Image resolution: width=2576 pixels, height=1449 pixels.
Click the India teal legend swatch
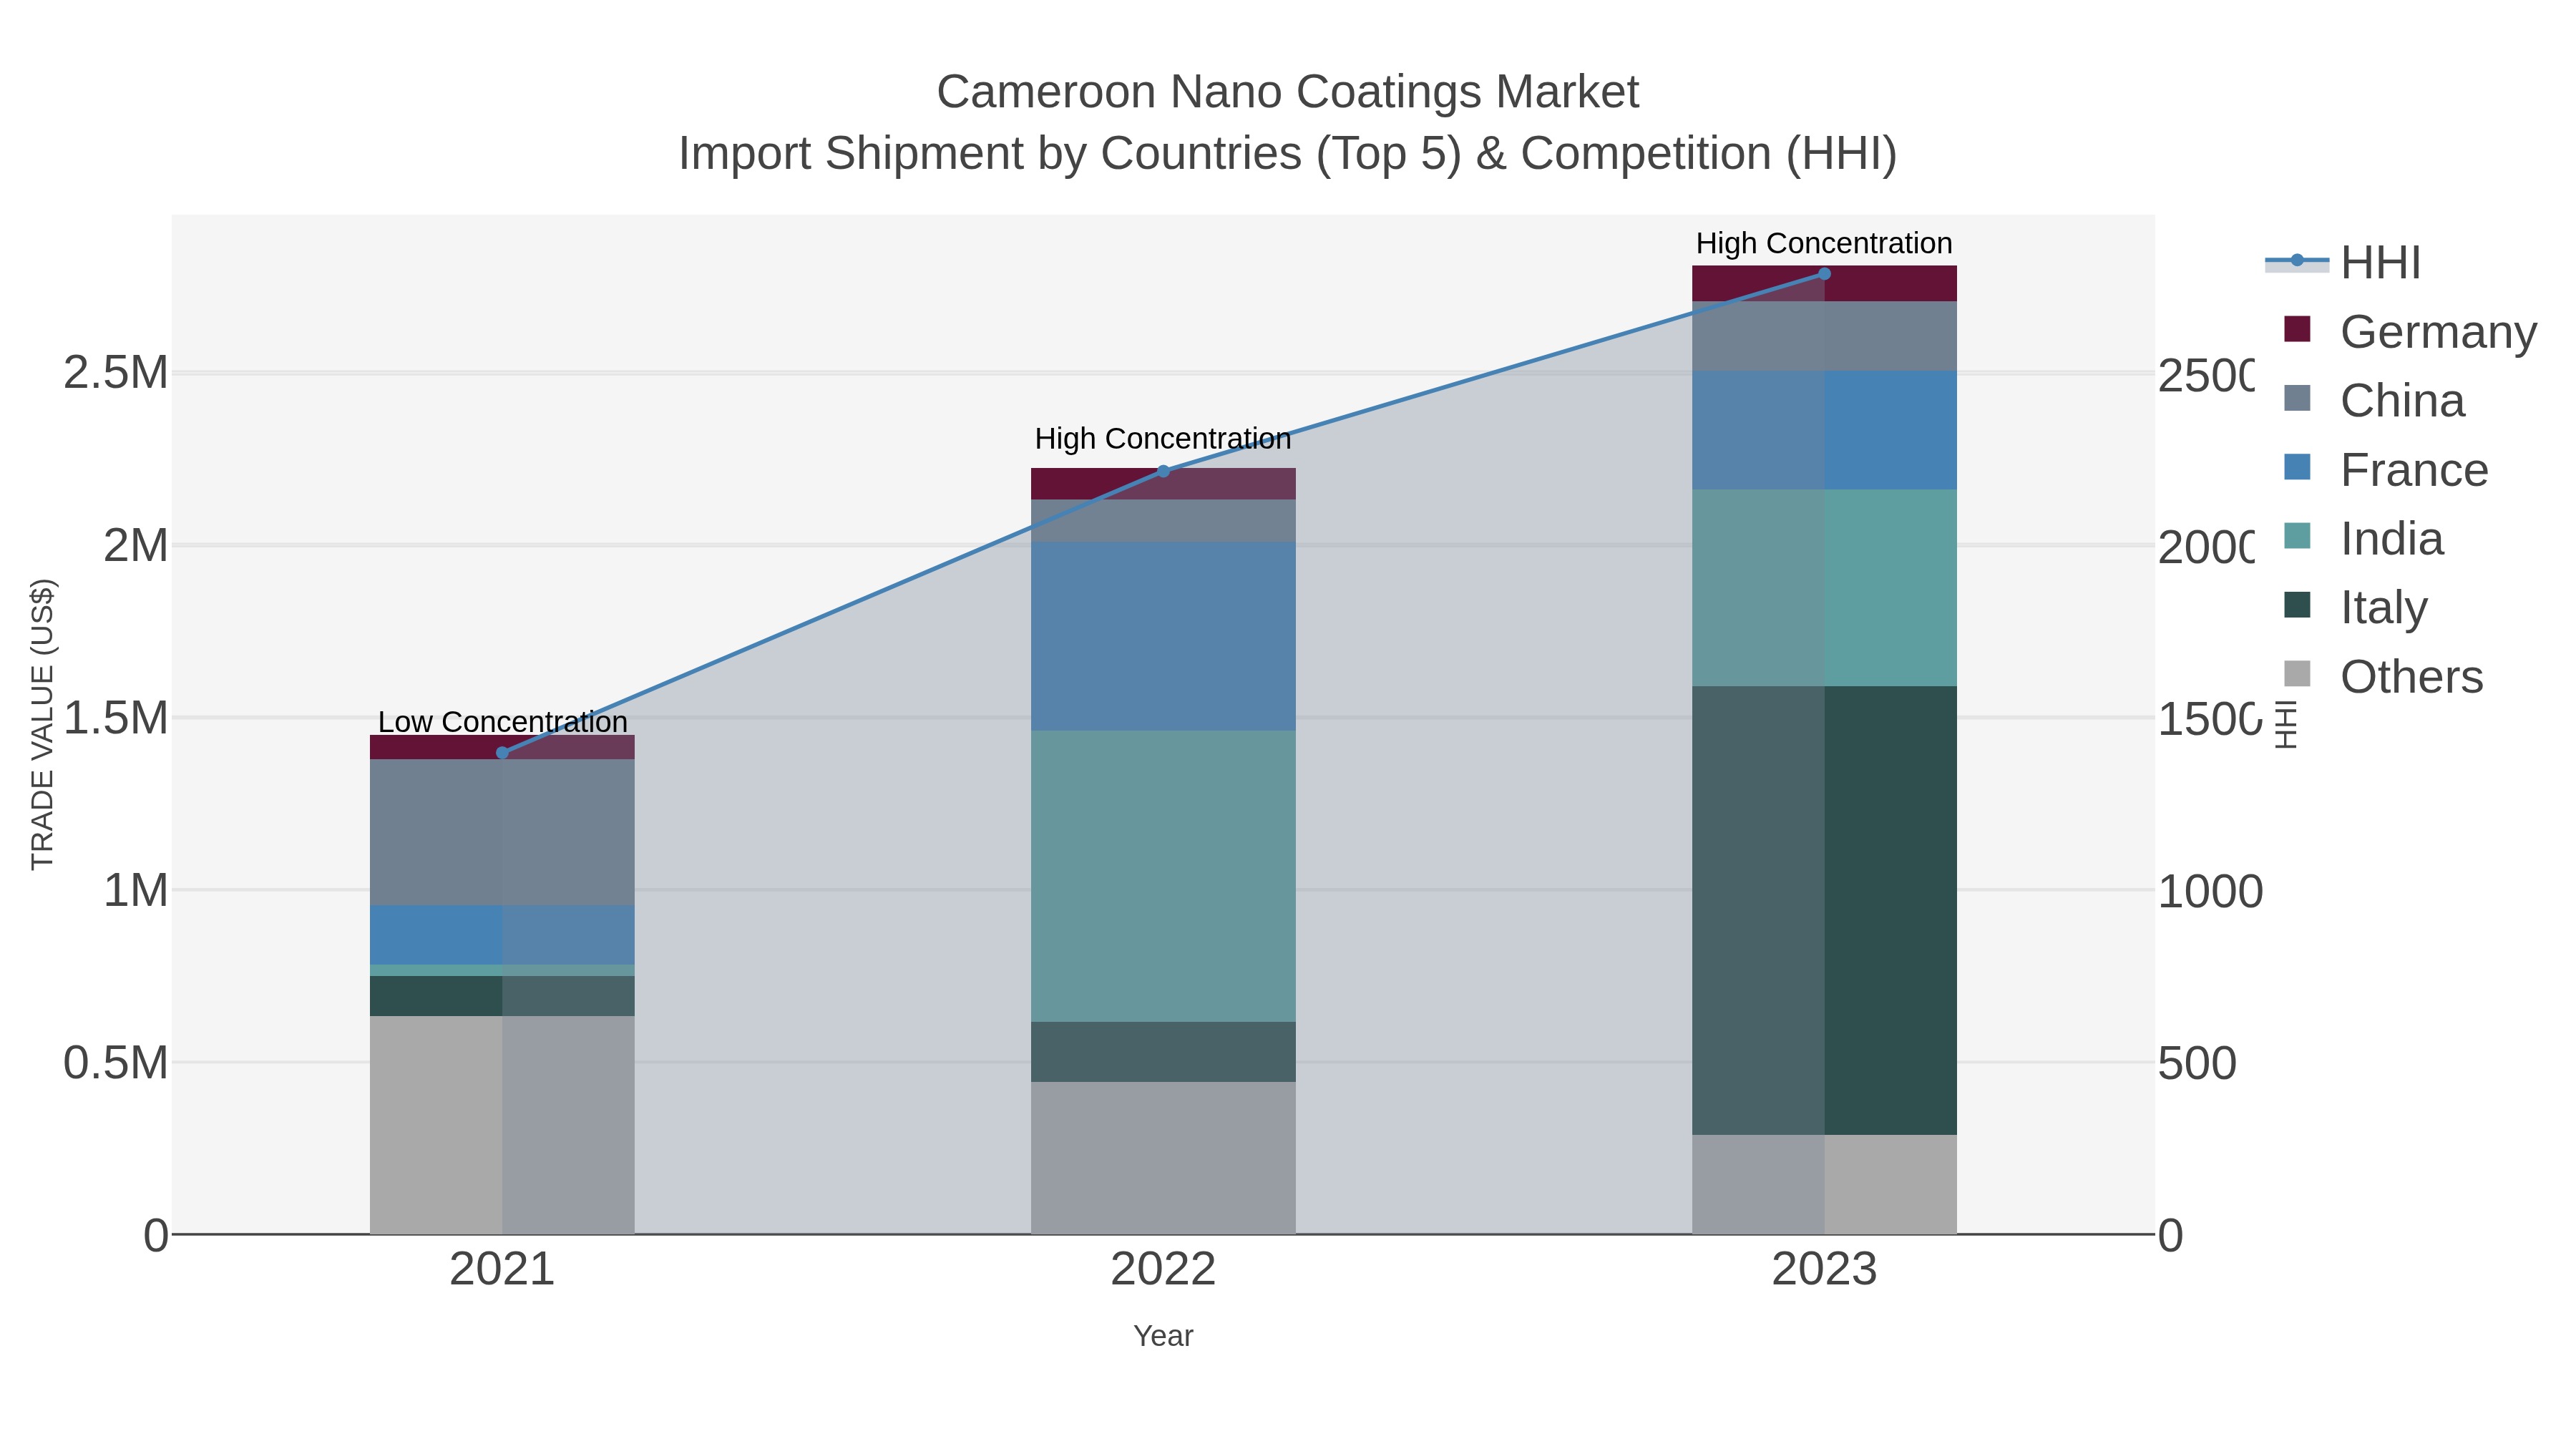[x=2298, y=536]
